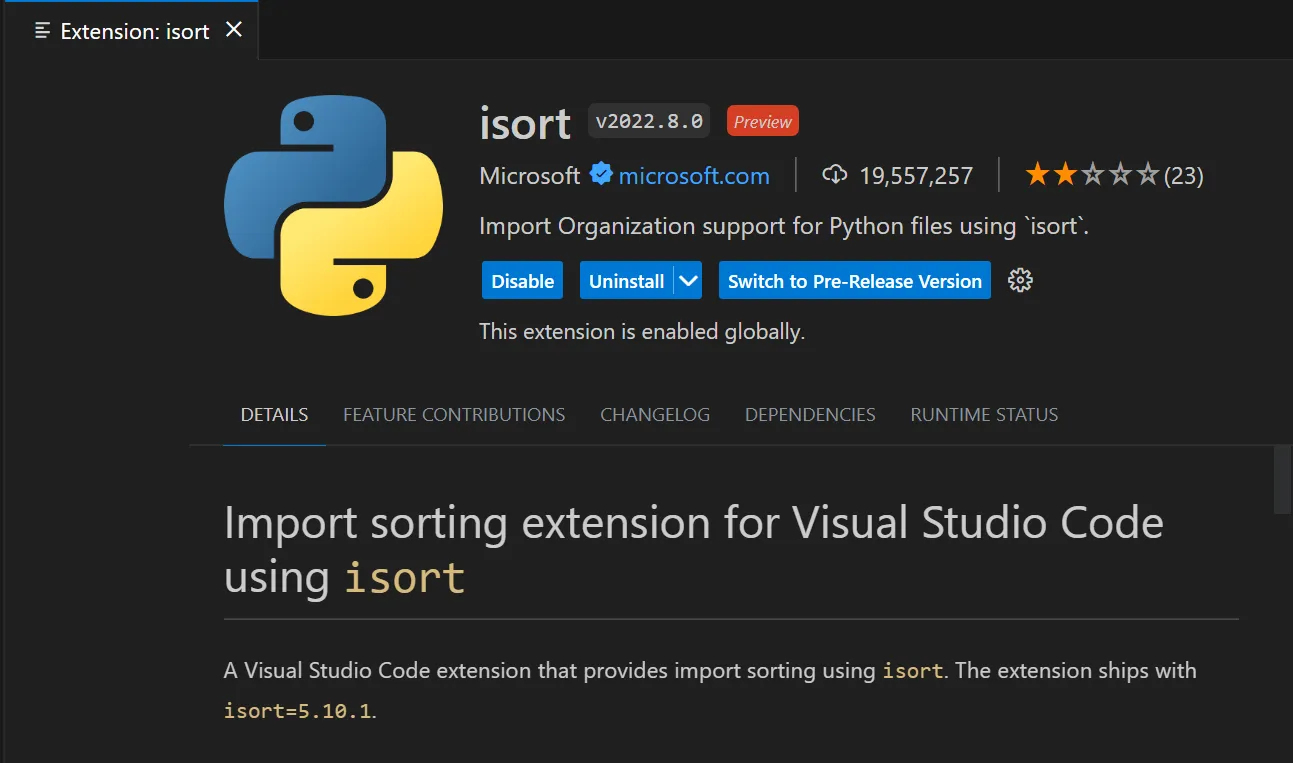Click the download count cloud icon

click(x=835, y=173)
